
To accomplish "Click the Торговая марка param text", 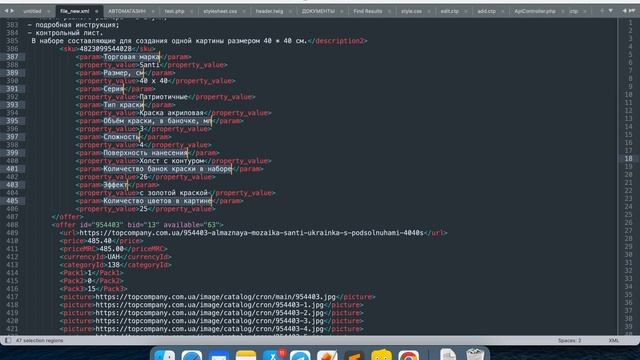I will click(131, 57).
